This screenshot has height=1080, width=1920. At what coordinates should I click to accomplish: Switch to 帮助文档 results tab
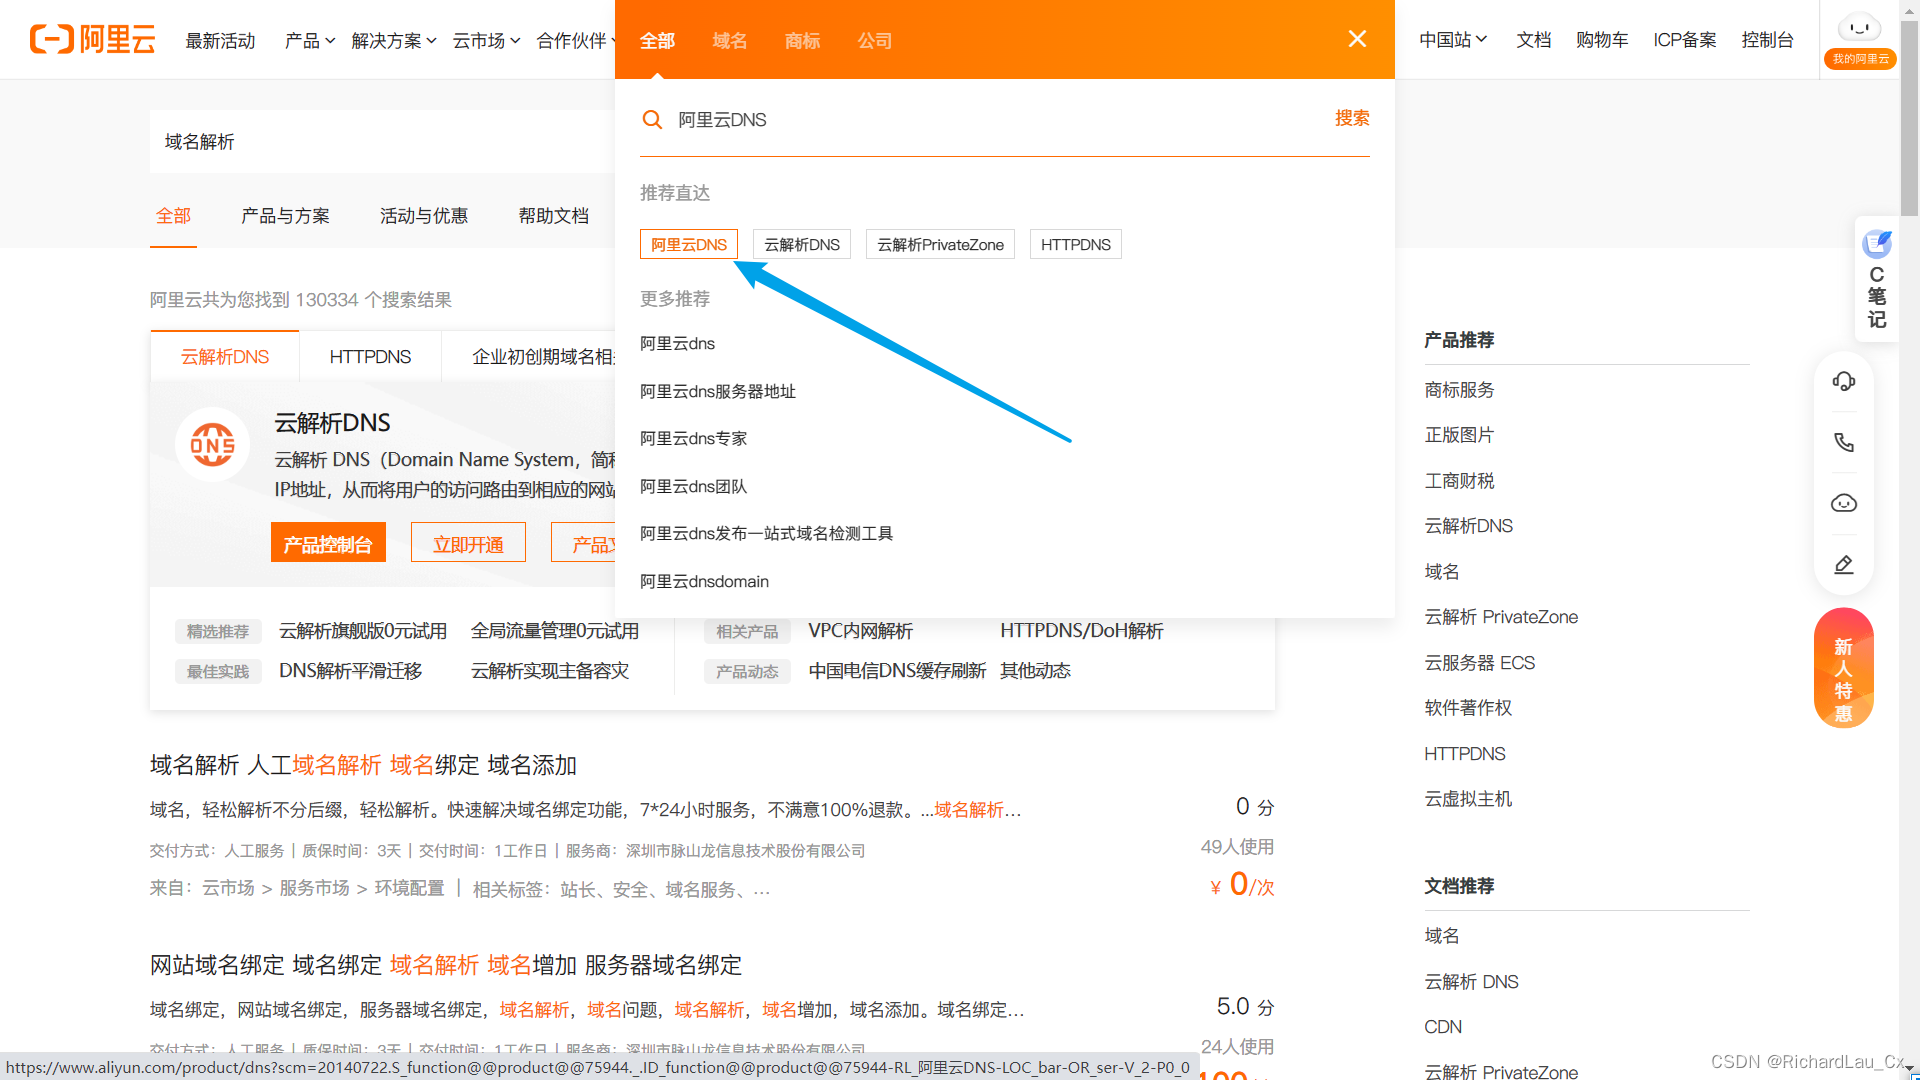[554, 216]
